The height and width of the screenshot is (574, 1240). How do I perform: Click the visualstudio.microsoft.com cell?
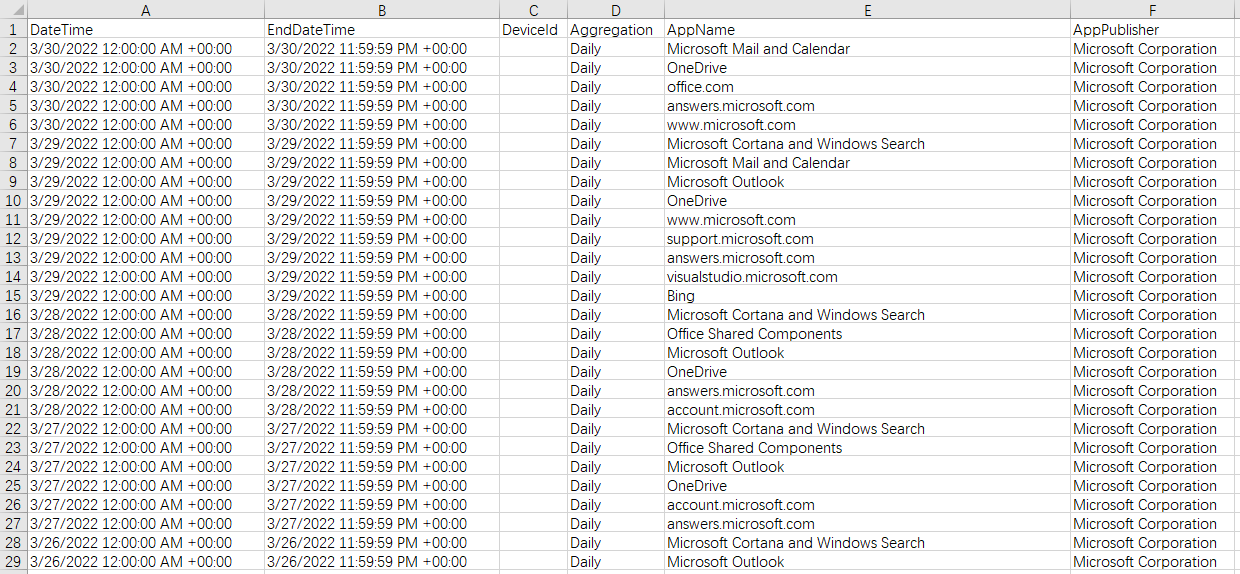coord(867,277)
